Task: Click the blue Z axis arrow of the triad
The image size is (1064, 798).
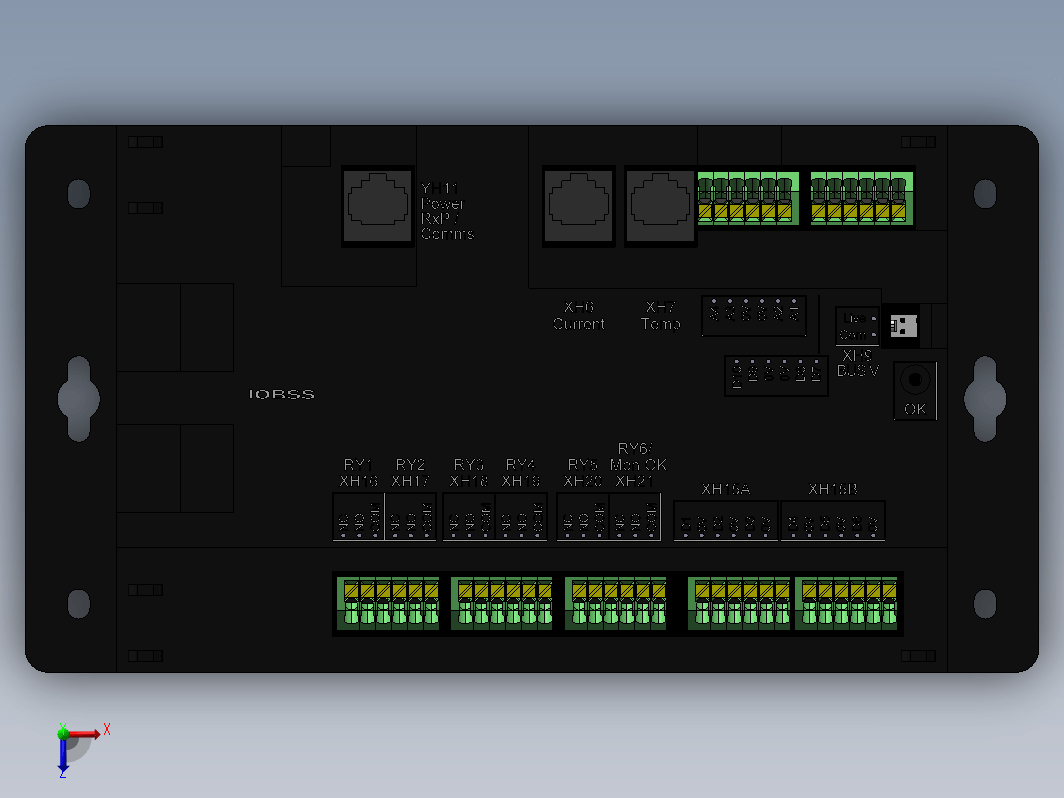Action: click(63, 755)
